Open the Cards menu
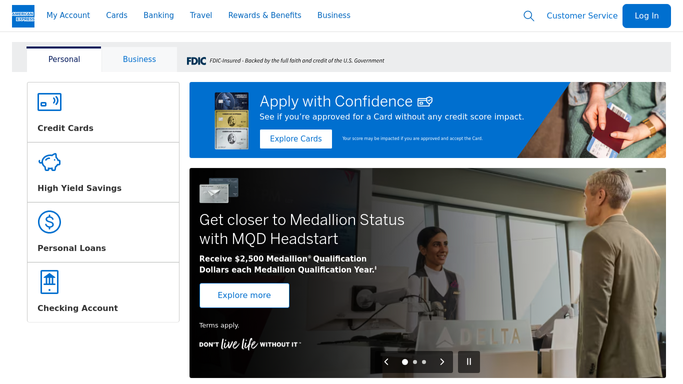Image resolution: width=683 pixels, height=384 pixels. click(x=117, y=15)
